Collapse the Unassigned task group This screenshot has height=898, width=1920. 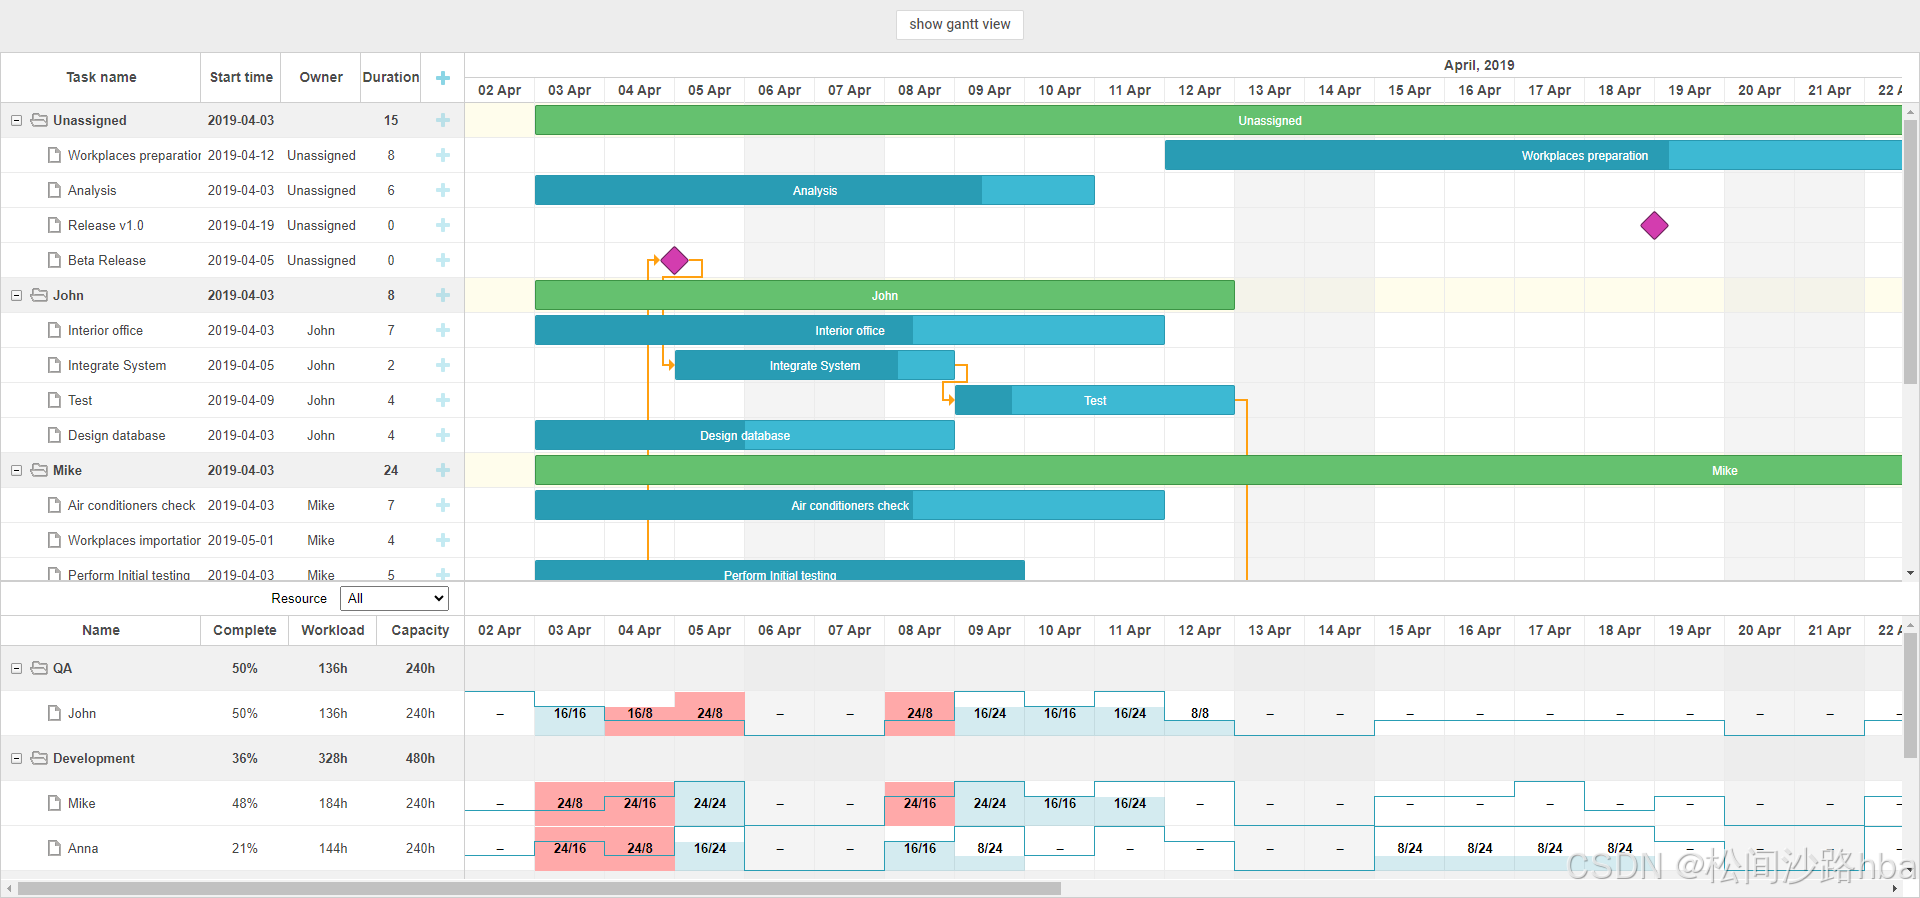[16, 120]
